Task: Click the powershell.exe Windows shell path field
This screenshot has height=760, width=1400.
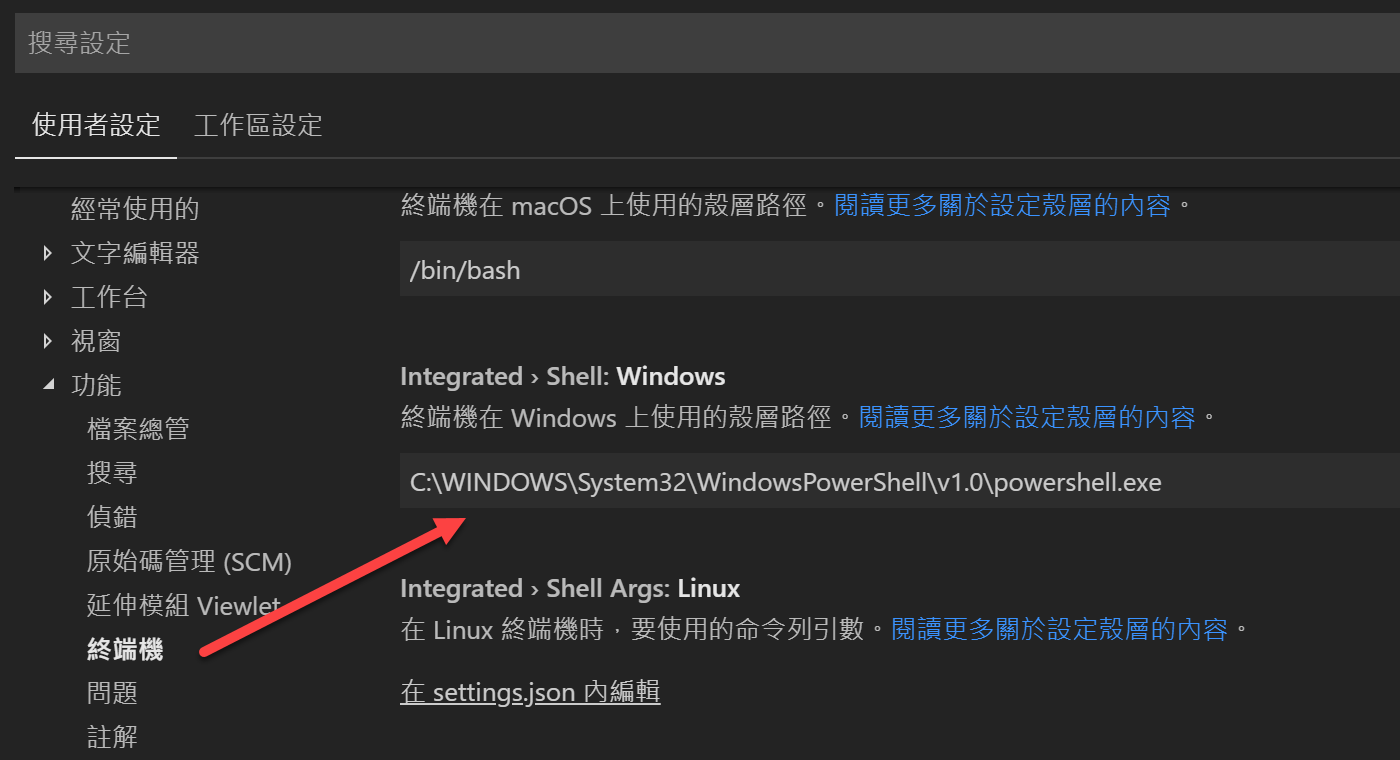Action: click(x=900, y=481)
